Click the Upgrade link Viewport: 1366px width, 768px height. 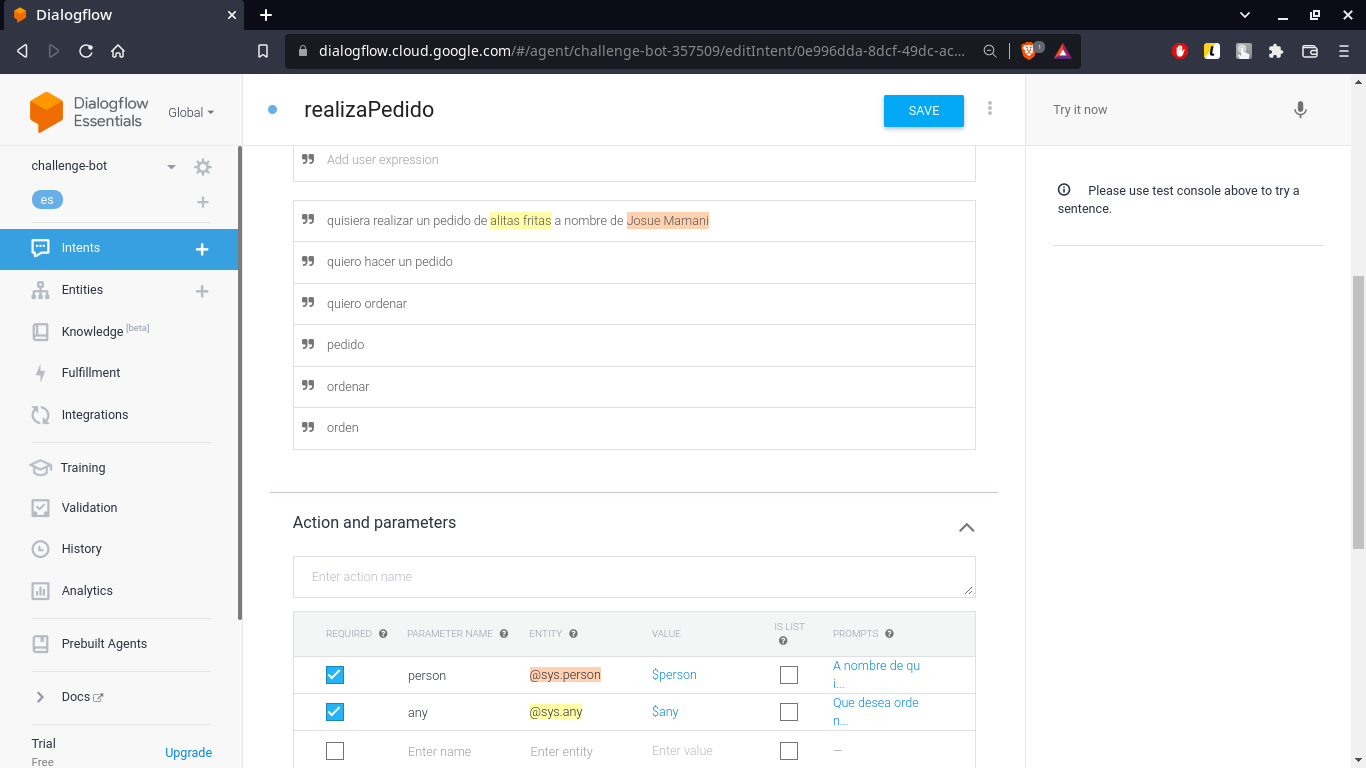click(x=188, y=753)
